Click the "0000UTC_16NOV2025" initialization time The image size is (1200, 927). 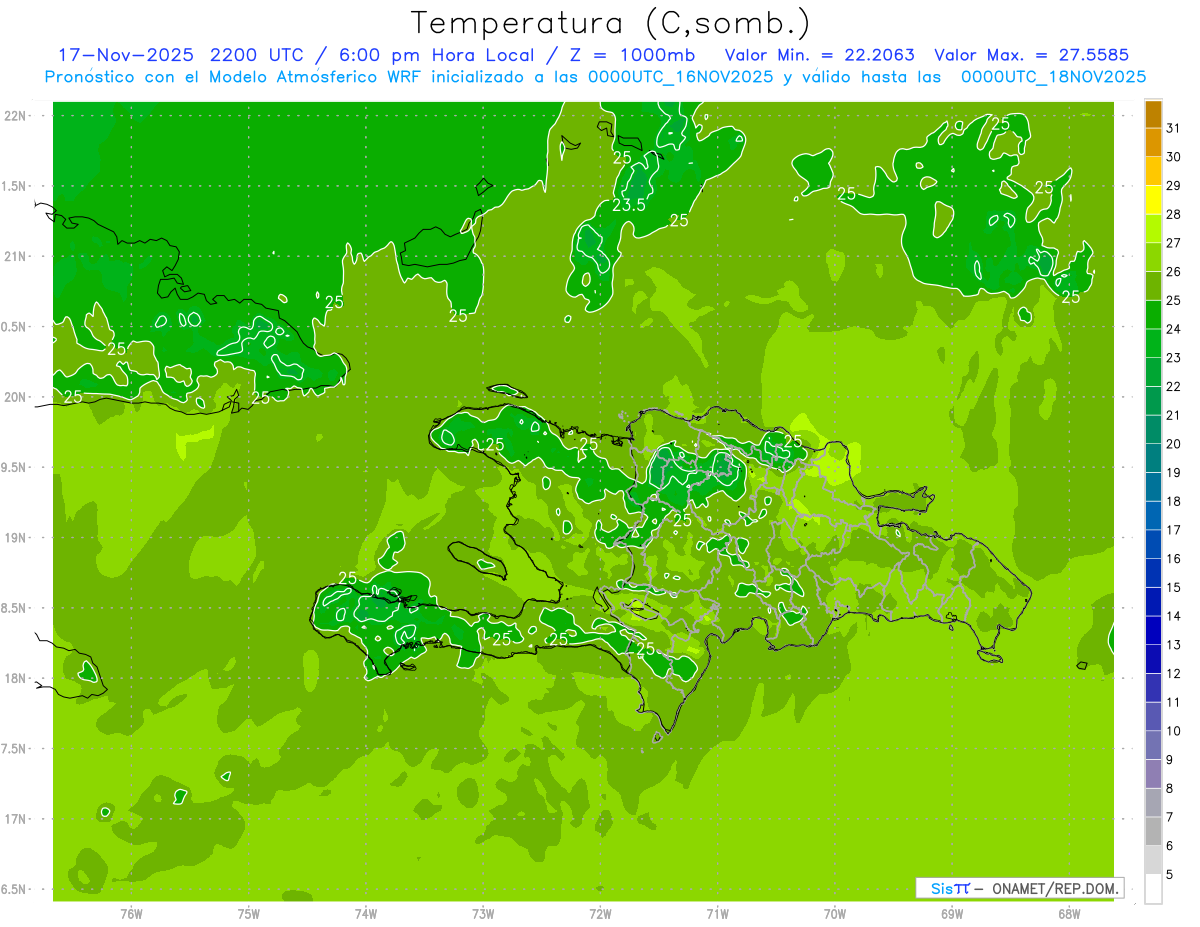[681, 77]
